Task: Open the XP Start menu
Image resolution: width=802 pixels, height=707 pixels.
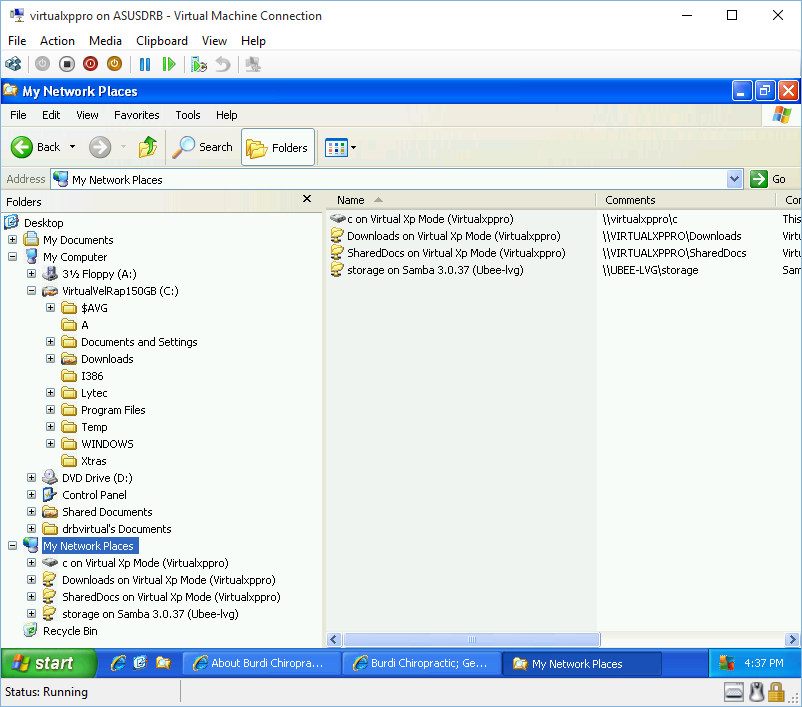Action: [47, 663]
